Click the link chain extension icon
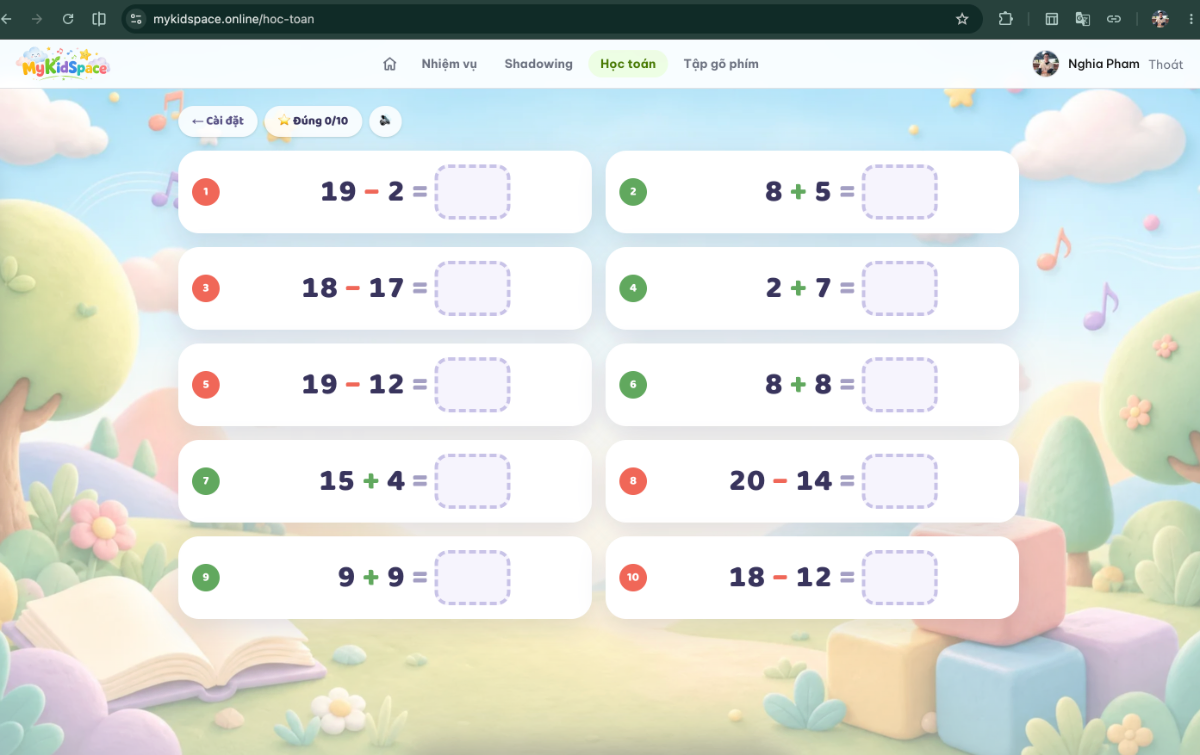The width and height of the screenshot is (1200, 755). click(1113, 19)
